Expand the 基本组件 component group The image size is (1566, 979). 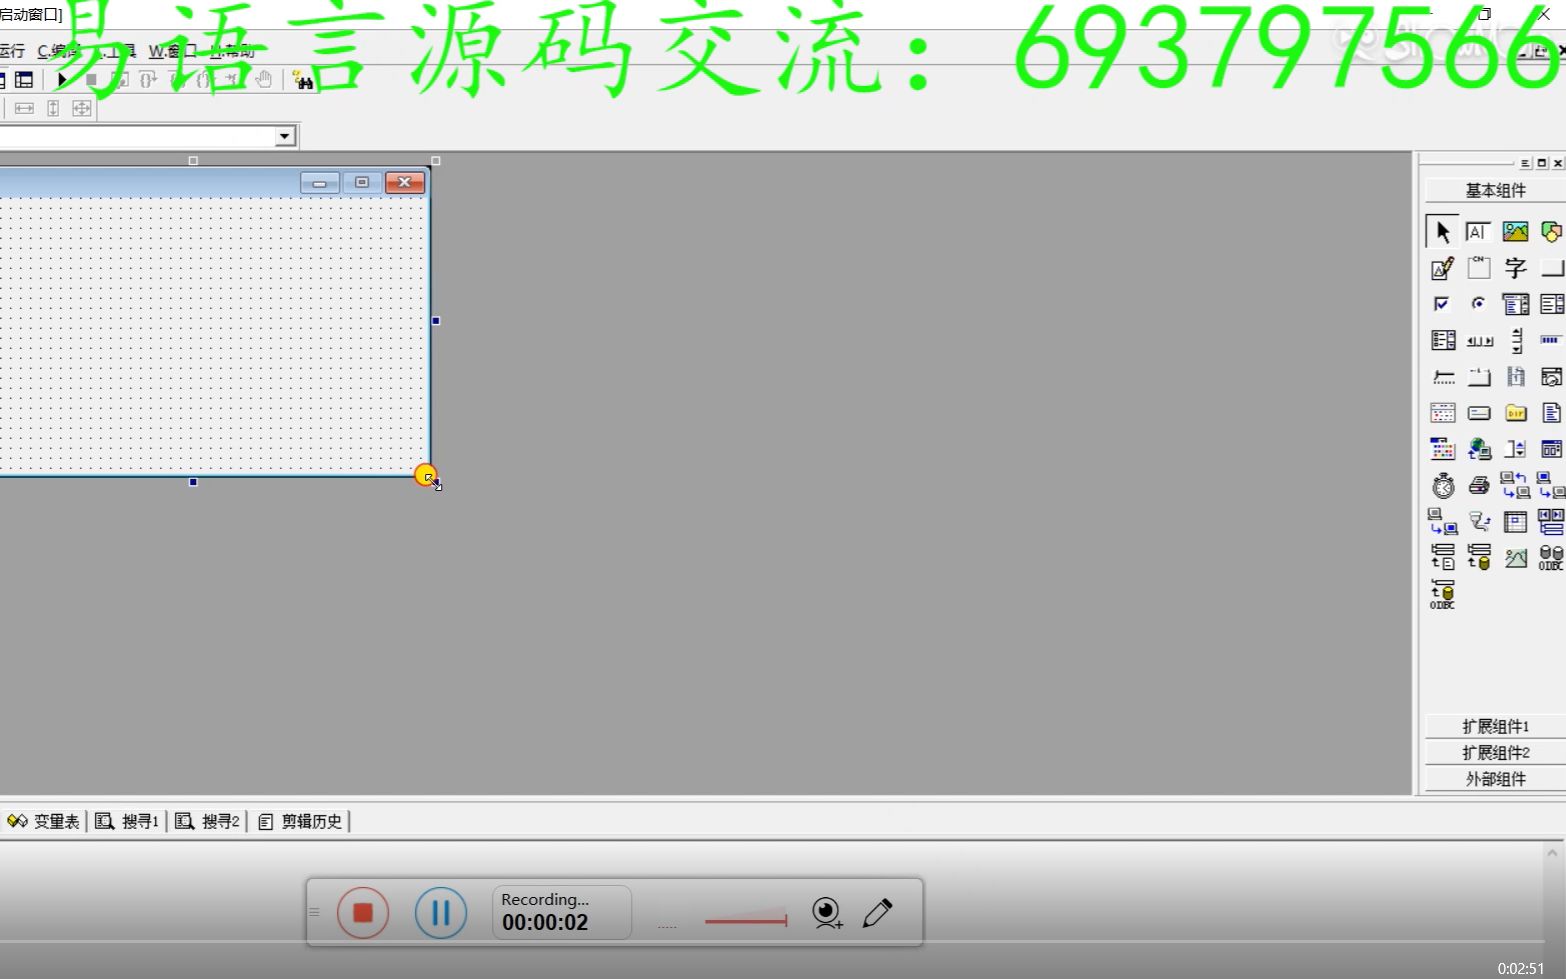[x=1495, y=190]
